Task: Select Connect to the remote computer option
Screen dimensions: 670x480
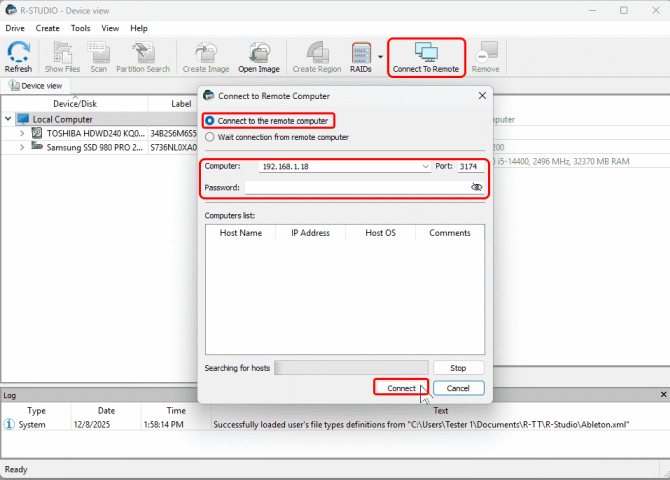Action: 210,121
